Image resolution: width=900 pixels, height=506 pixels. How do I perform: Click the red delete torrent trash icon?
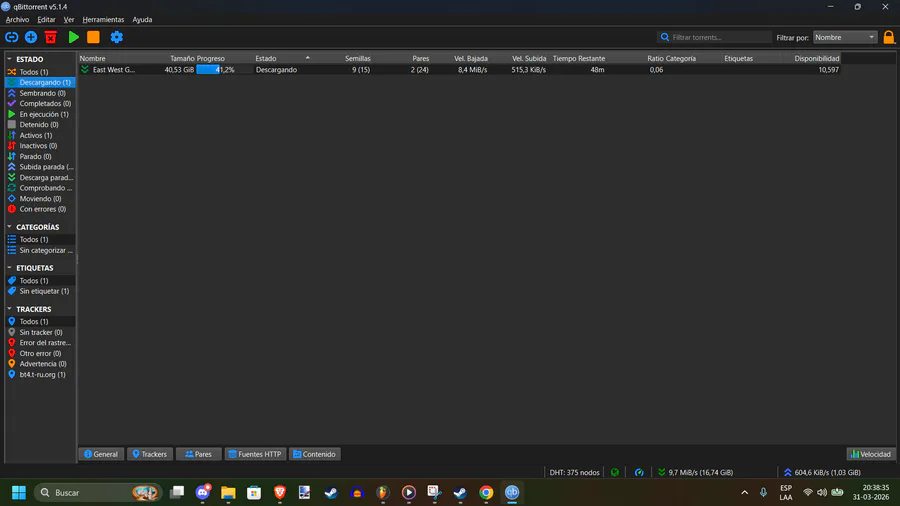[51, 37]
